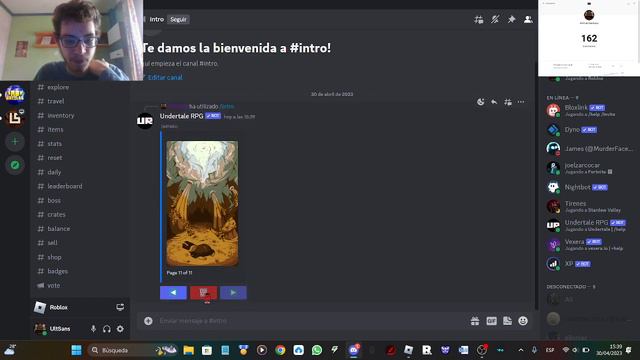Add reaction to Undertale RPG message

pyautogui.click(x=480, y=102)
